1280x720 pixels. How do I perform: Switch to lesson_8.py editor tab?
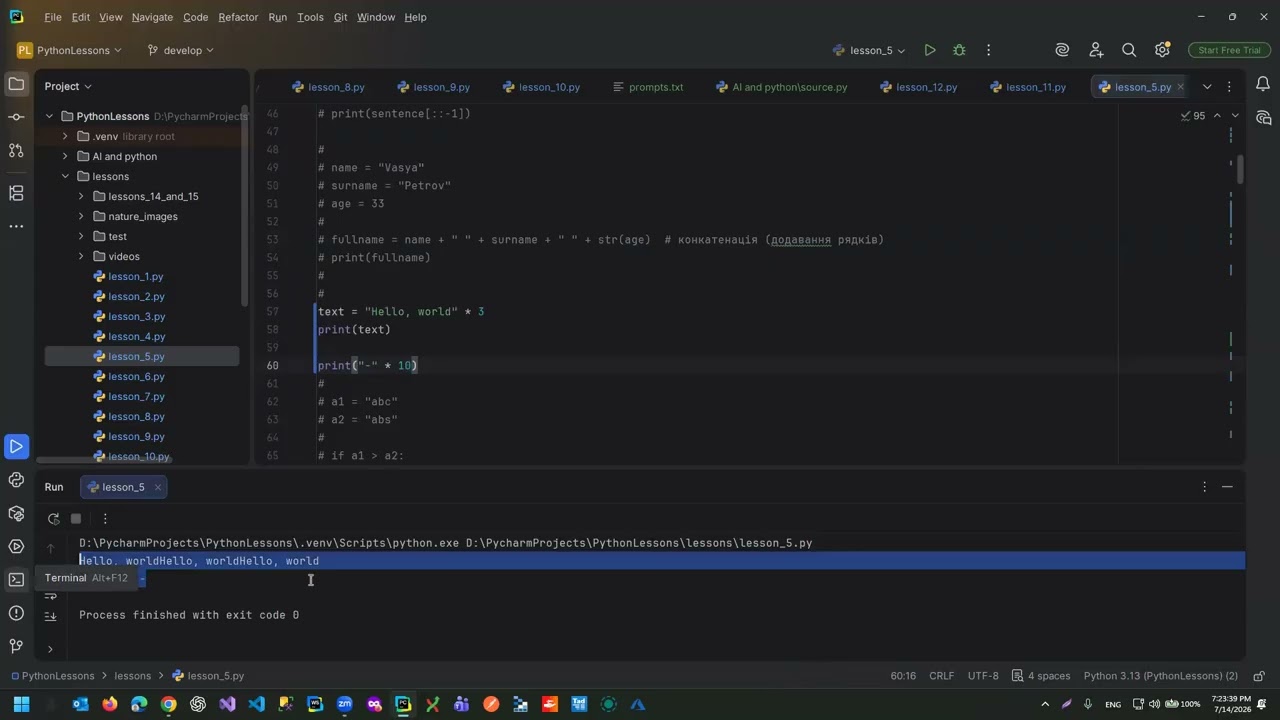[x=328, y=87]
